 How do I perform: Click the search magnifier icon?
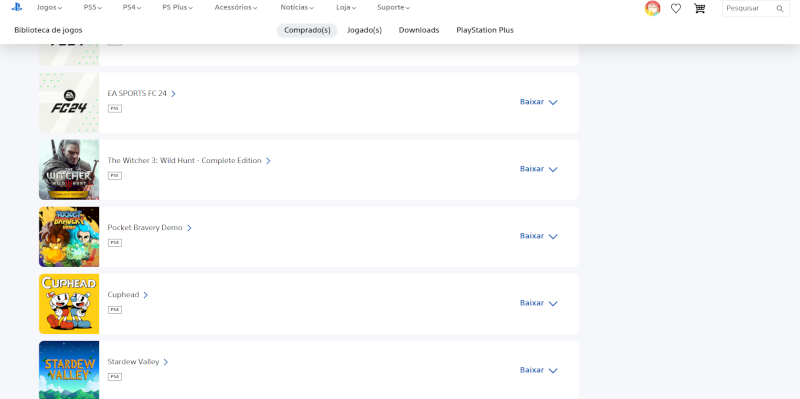click(780, 8)
